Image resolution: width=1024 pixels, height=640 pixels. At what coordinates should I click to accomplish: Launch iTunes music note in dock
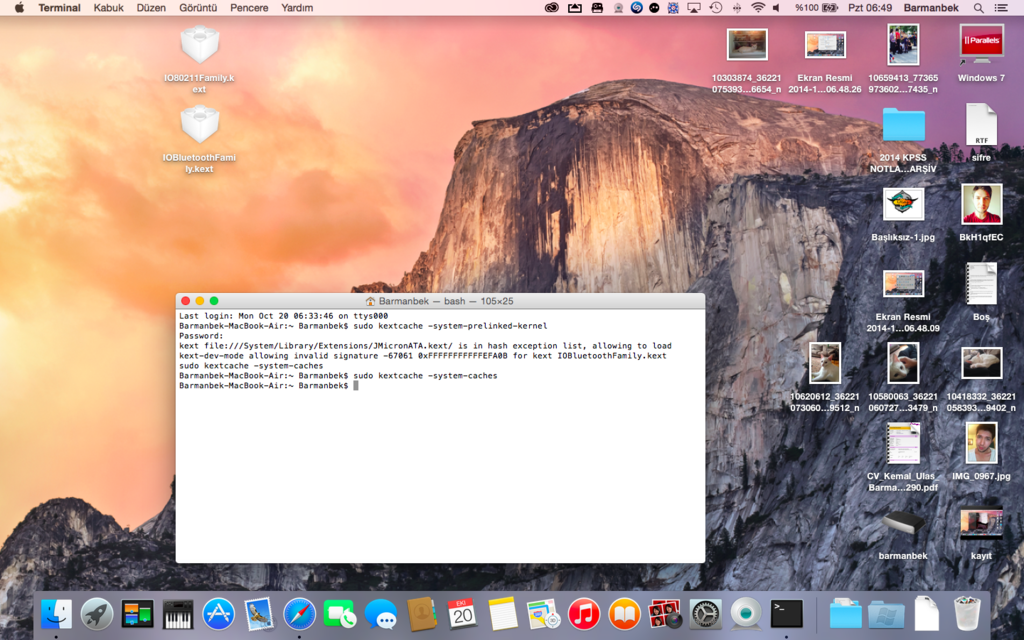click(x=584, y=615)
